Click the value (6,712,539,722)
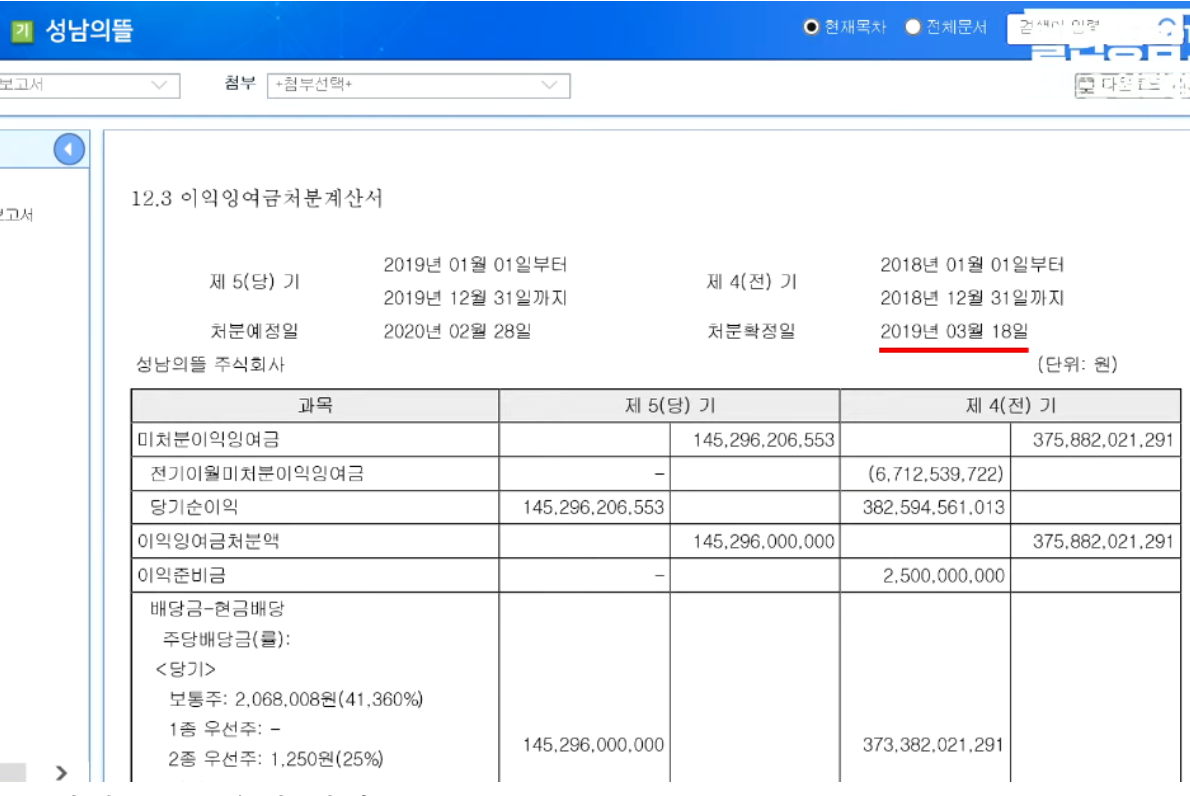Viewport: 1190px width, 796px height. [935, 474]
